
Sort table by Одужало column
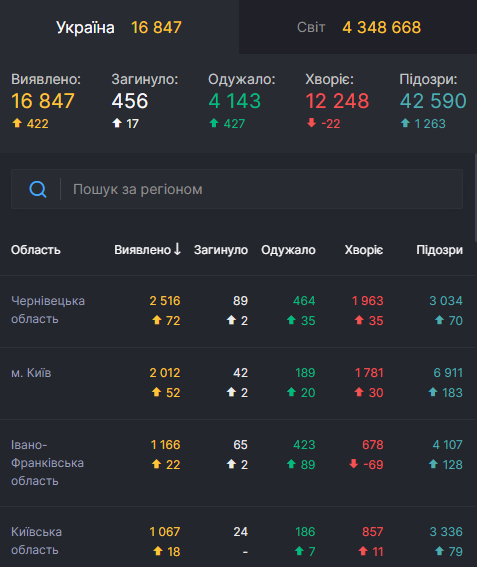coord(288,250)
